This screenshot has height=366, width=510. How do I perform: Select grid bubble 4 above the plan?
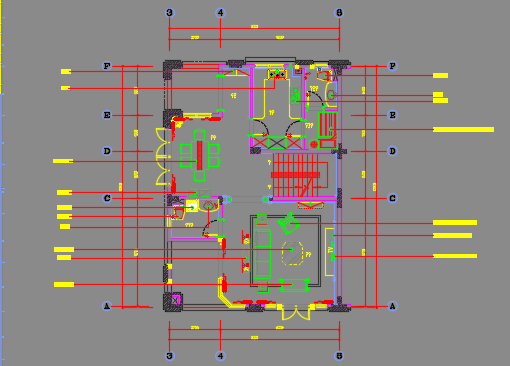(220, 13)
